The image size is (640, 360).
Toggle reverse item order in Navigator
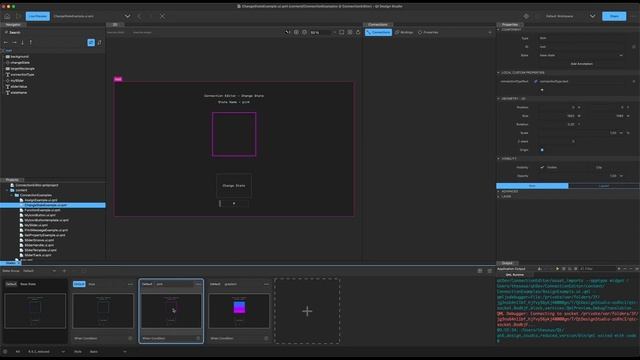click(99, 42)
